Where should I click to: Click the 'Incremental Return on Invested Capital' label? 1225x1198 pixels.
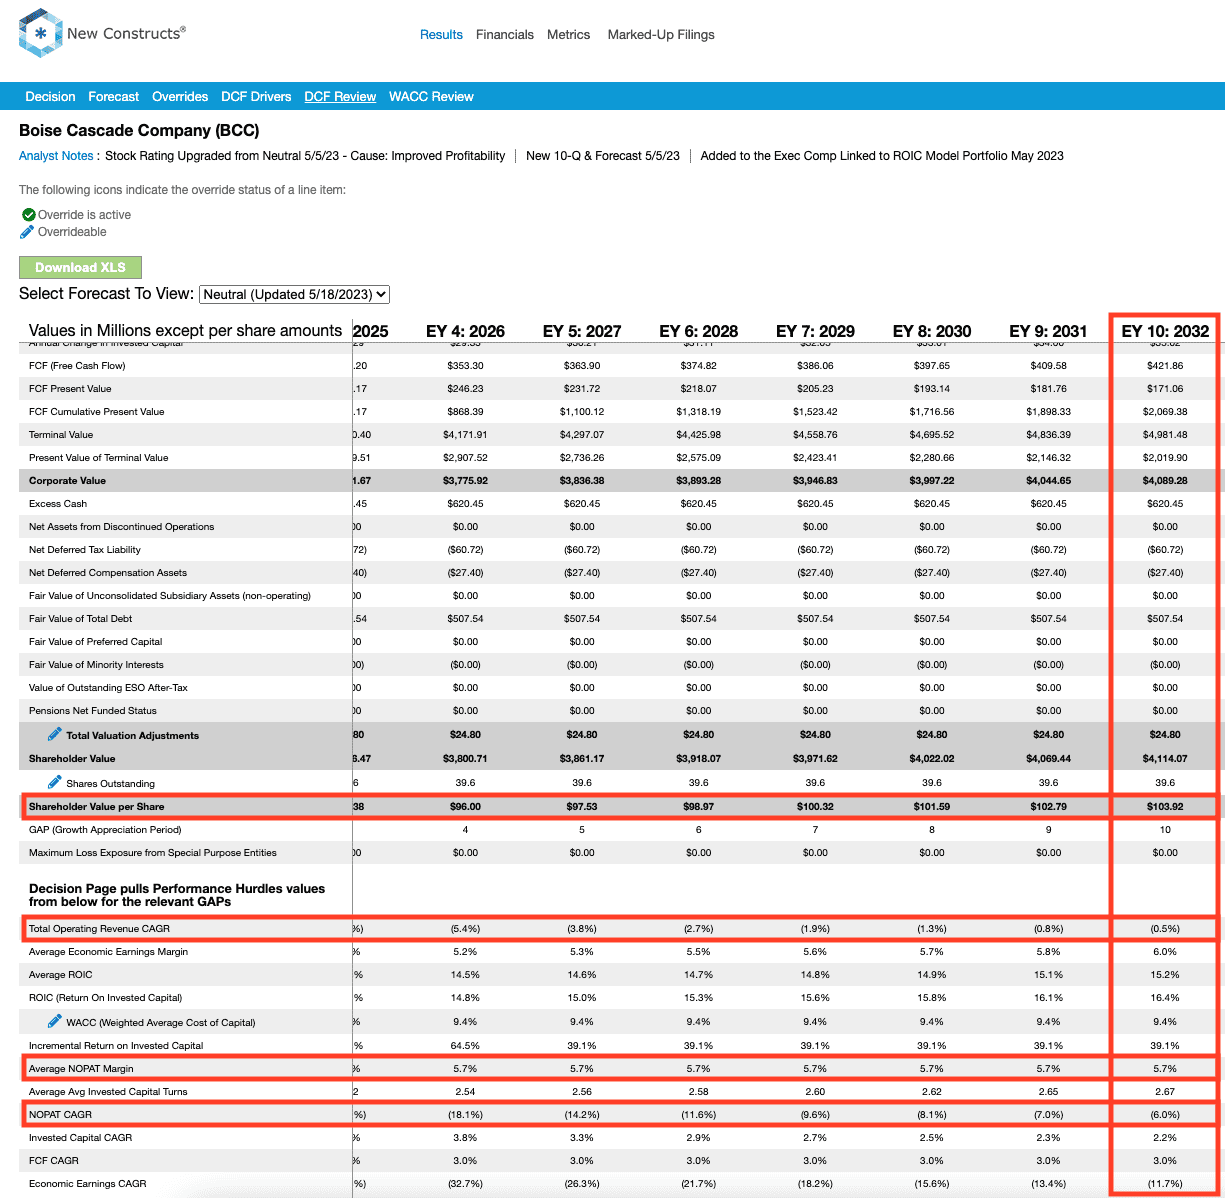(x=116, y=1046)
